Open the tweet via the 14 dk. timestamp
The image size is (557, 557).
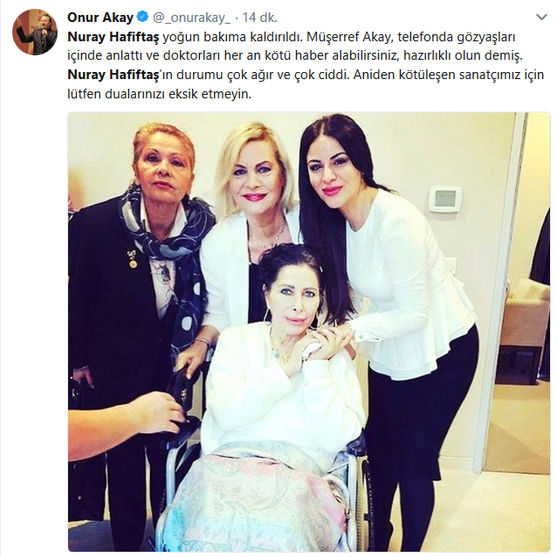tap(259, 18)
